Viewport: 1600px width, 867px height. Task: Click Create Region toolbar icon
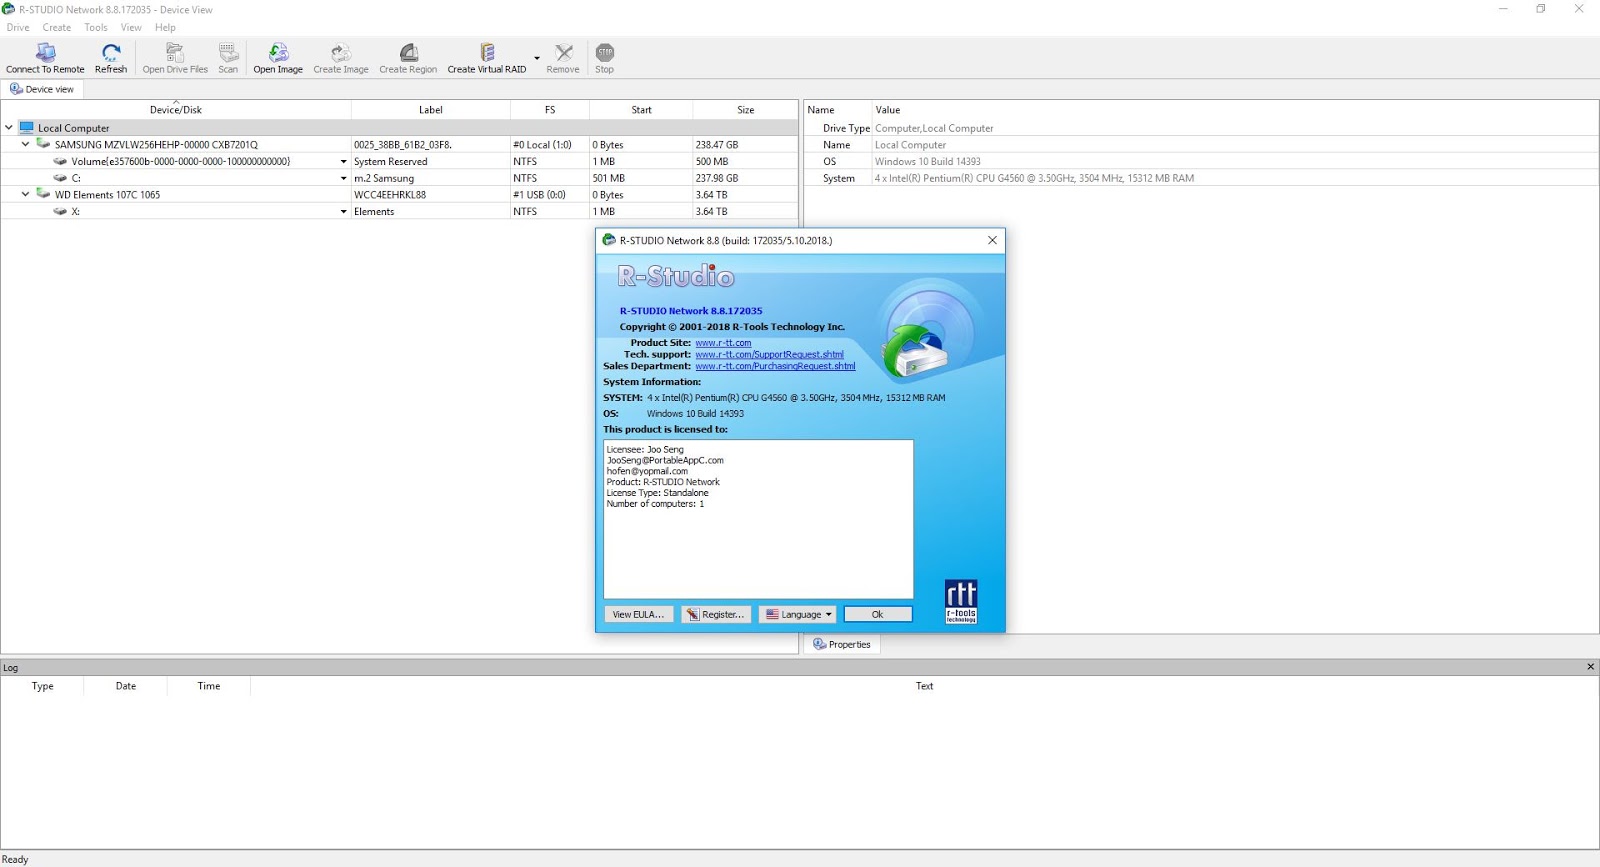click(x=408, y=58)
